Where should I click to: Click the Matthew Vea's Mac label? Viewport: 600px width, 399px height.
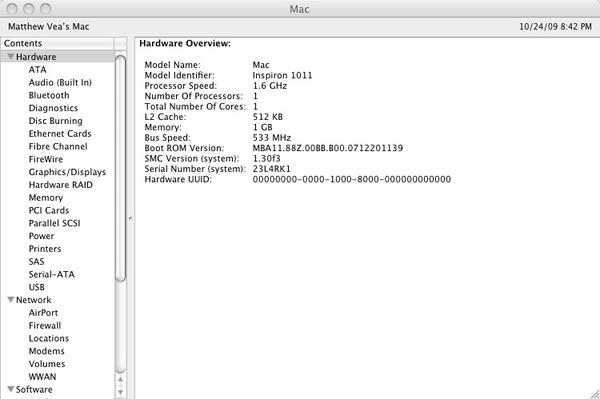coord(49,26)
